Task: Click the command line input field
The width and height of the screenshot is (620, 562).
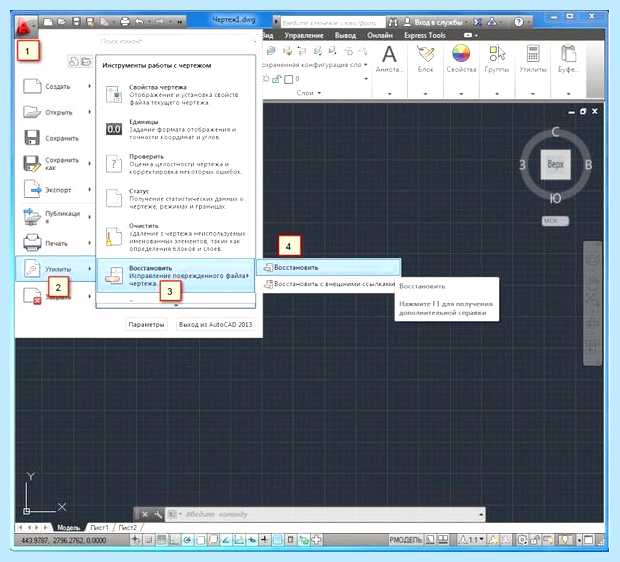Action: 322,515
